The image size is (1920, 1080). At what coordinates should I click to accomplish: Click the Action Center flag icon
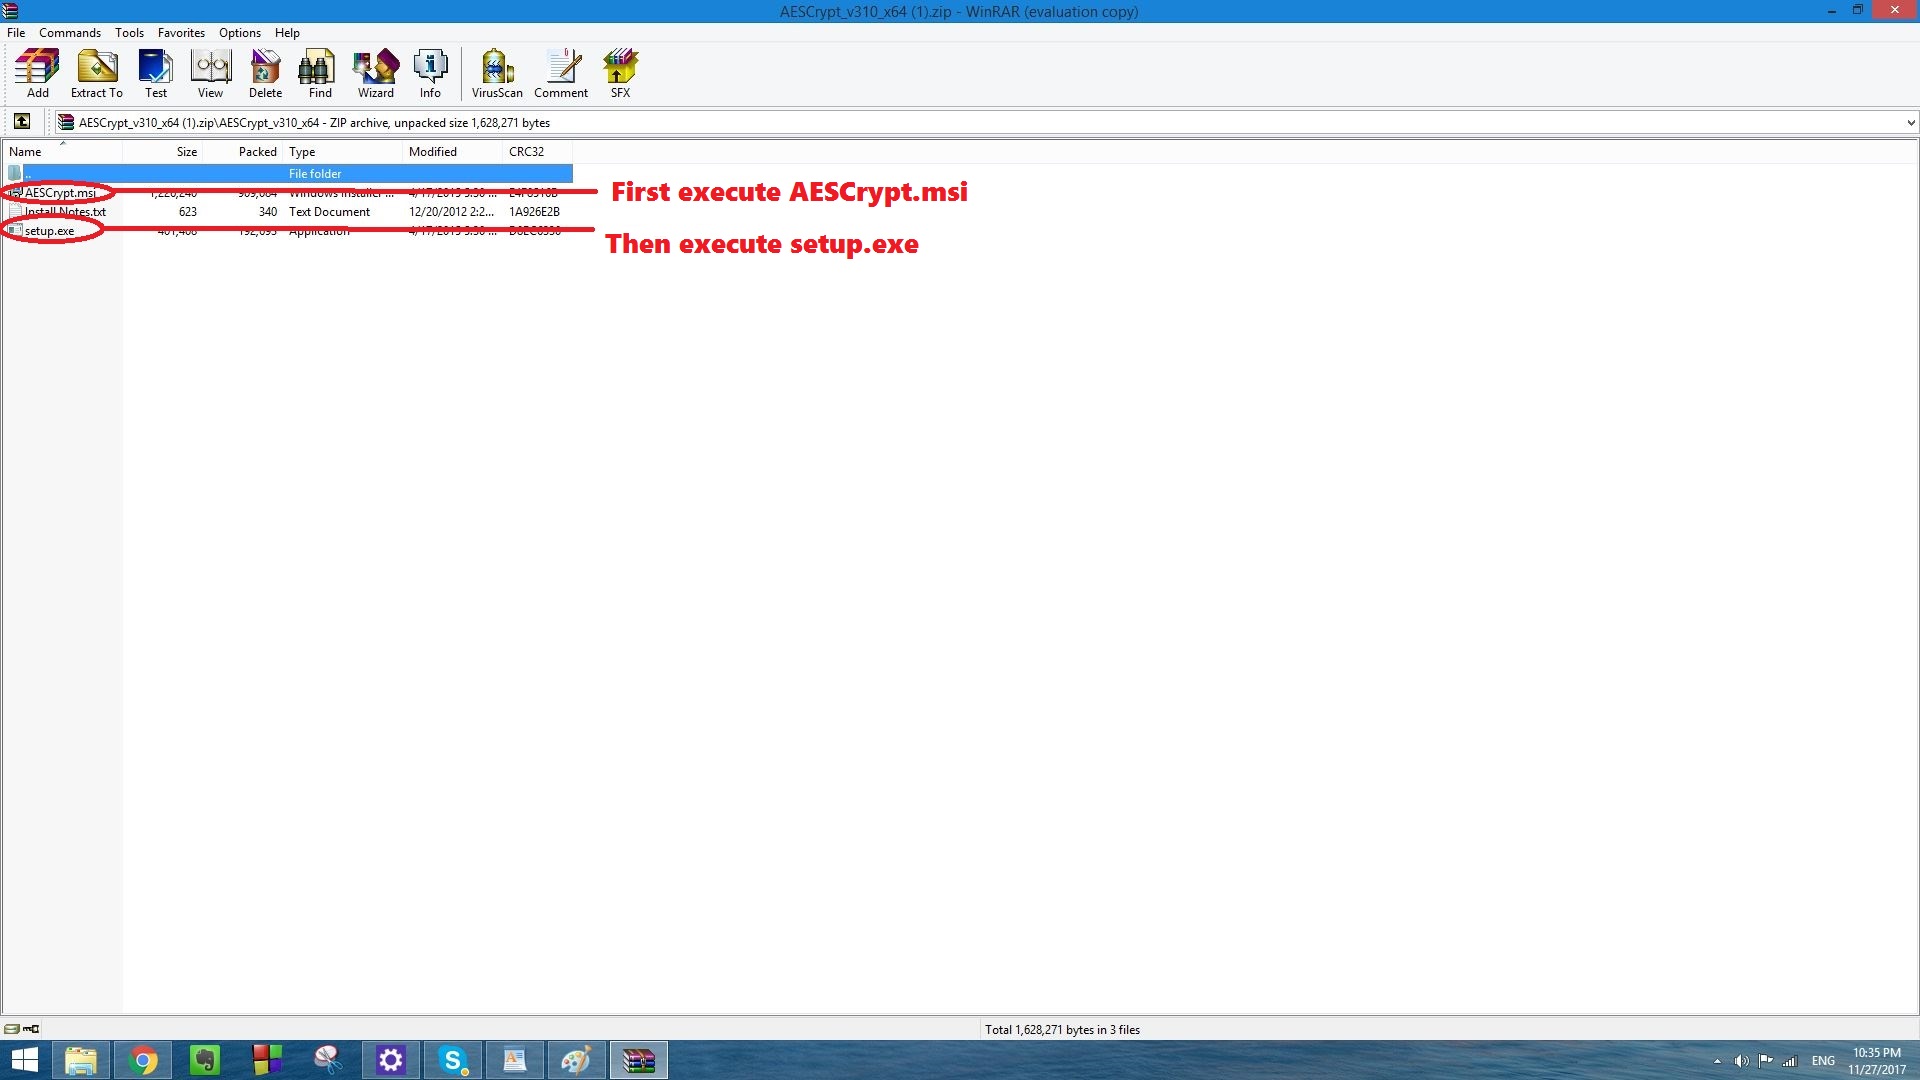pos(1765,1061)
